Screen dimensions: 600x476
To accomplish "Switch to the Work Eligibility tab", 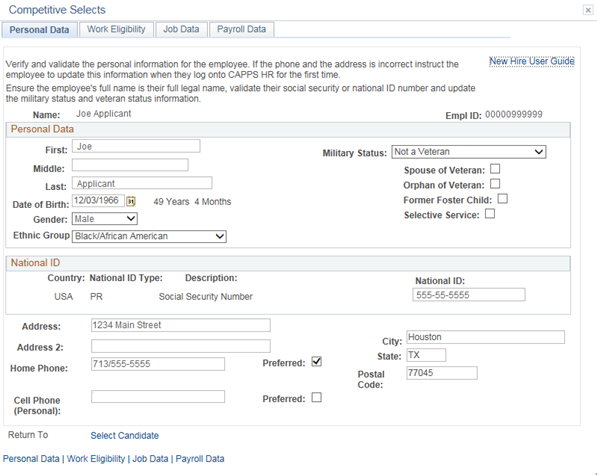I will click(x=116, y=29).
